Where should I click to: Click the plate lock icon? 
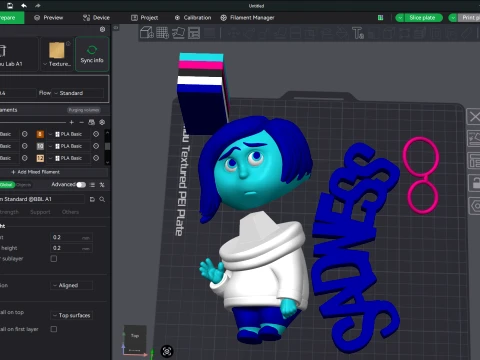[x=475, y=183]
